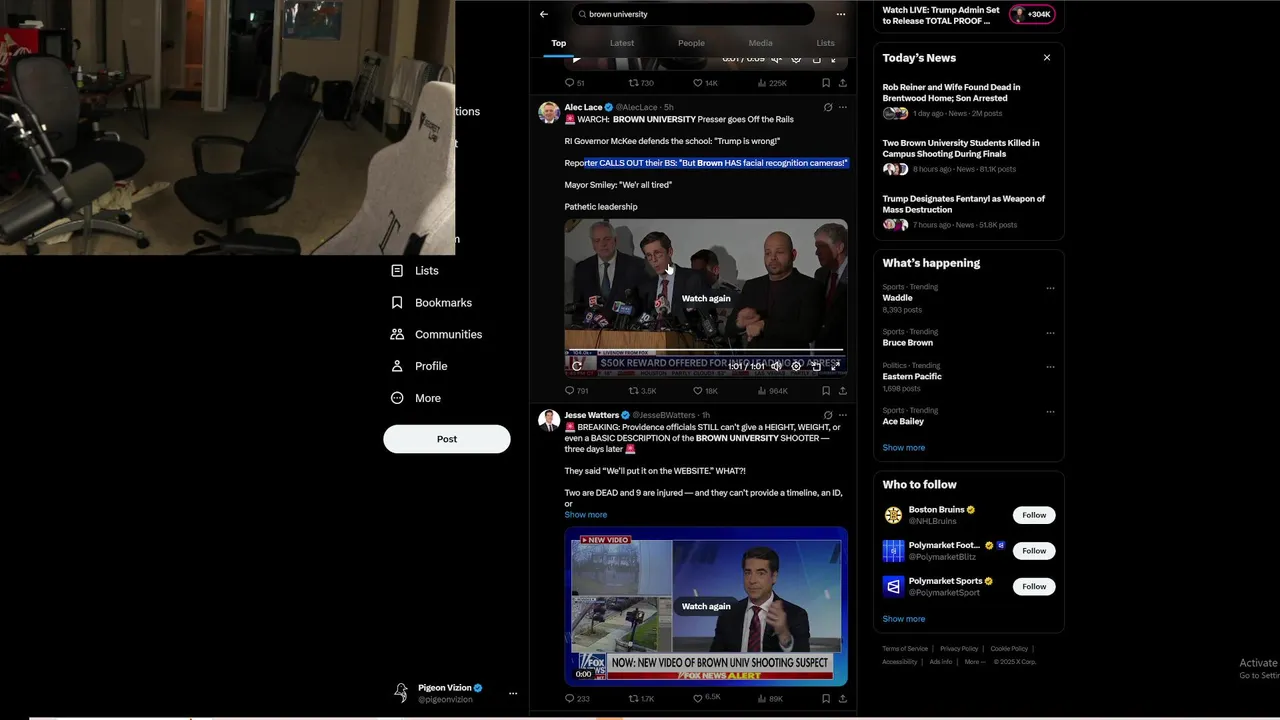Viewport: 1280px width, 720px height.
Task: Click the Post button
Action: [447, 439]
